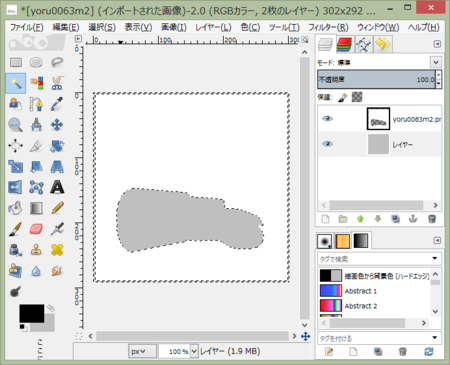Screen dimensions: 450x365
Task: Select the Rectangle Select tool
Action: (16, 62)
